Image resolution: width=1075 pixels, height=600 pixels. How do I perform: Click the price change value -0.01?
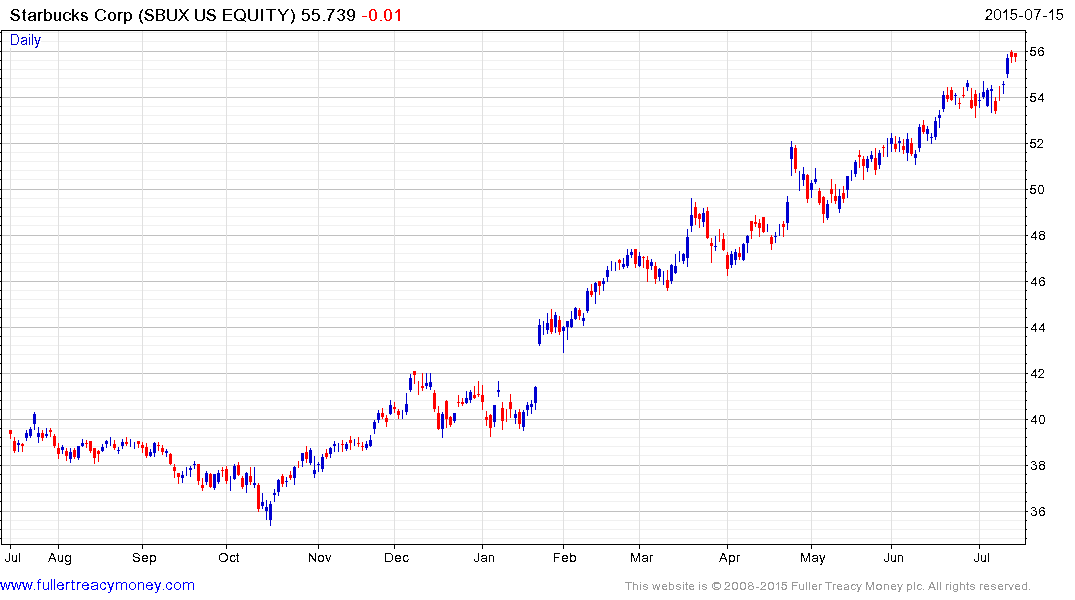tap(382, 15)
